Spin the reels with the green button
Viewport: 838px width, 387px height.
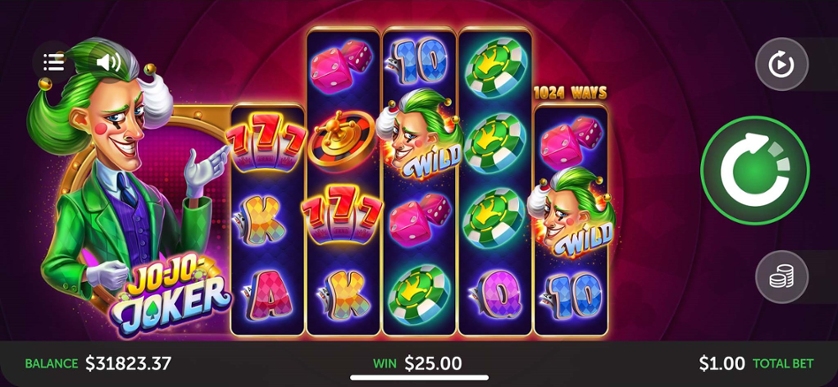(755, 171)
